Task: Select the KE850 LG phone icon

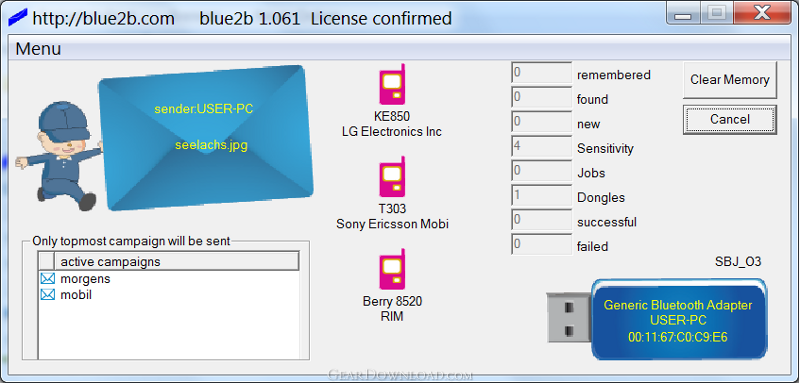Action: click(x=392, y=84)
